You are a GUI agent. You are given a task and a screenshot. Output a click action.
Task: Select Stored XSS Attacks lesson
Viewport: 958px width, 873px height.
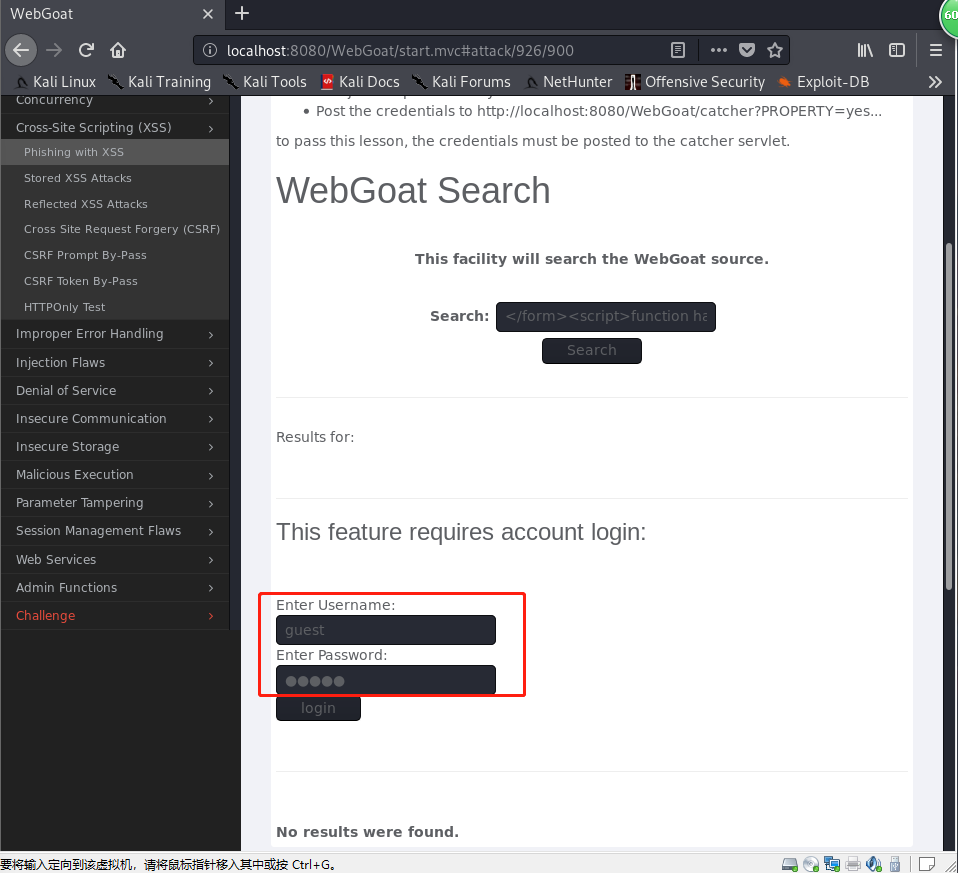[x=115, y=178]
